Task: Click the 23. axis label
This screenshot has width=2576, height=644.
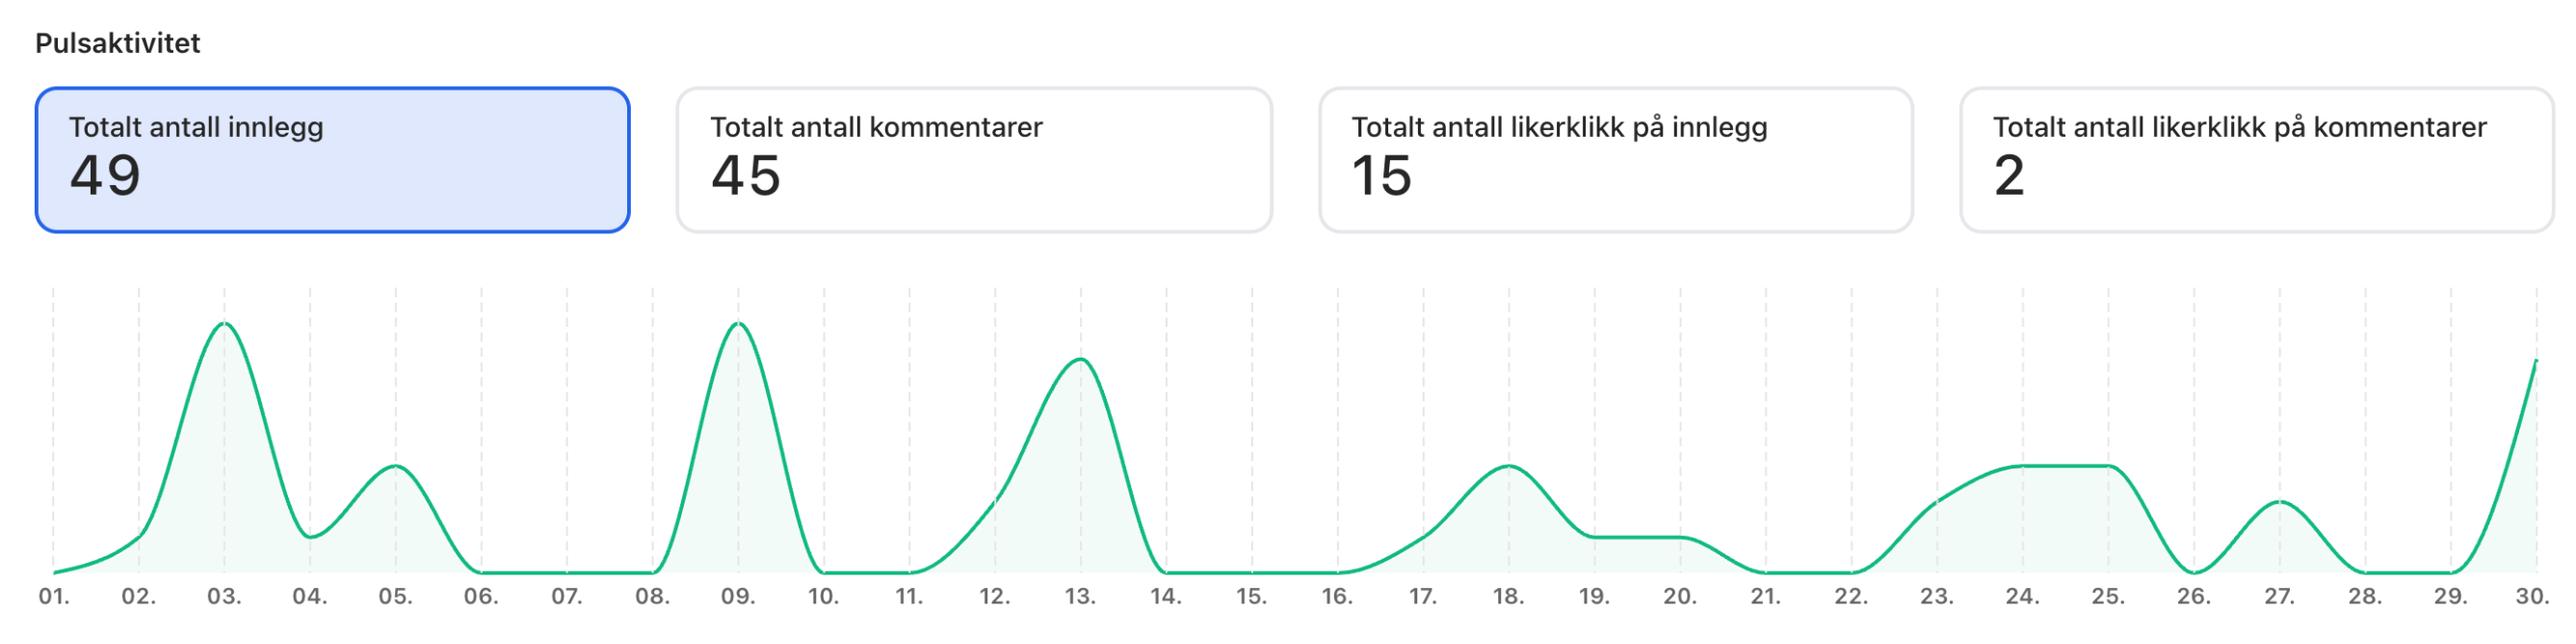Action: click(1937, 597)
